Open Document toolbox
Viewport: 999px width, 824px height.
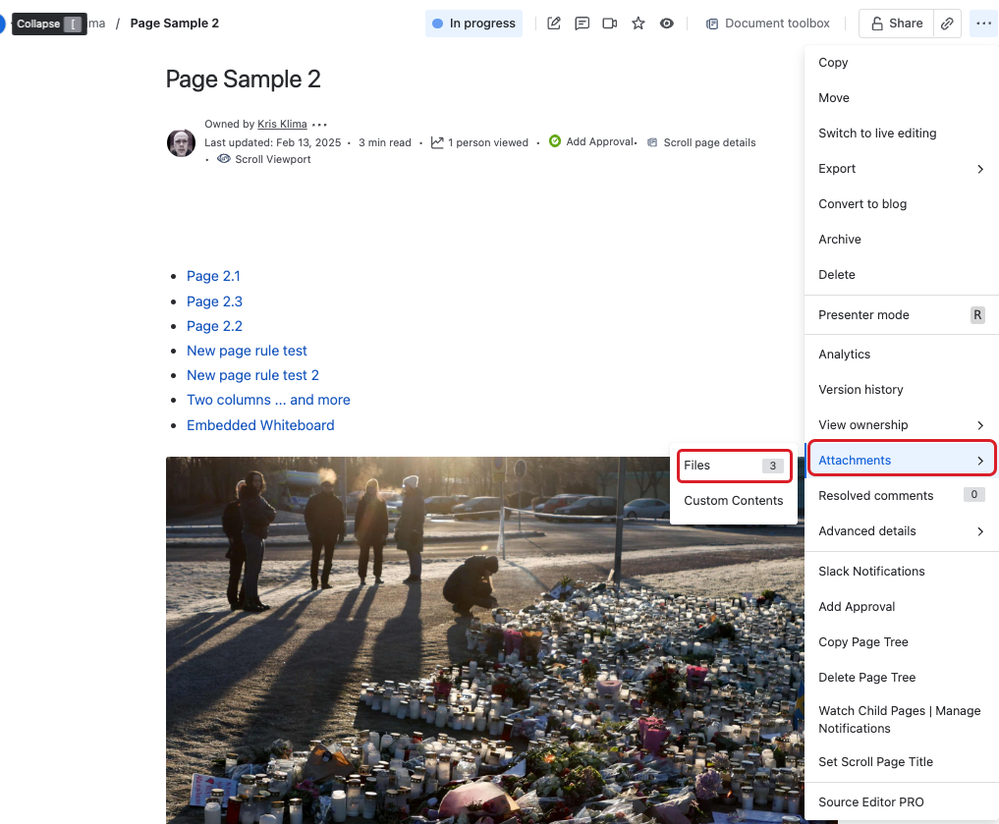tap(768, 24)
